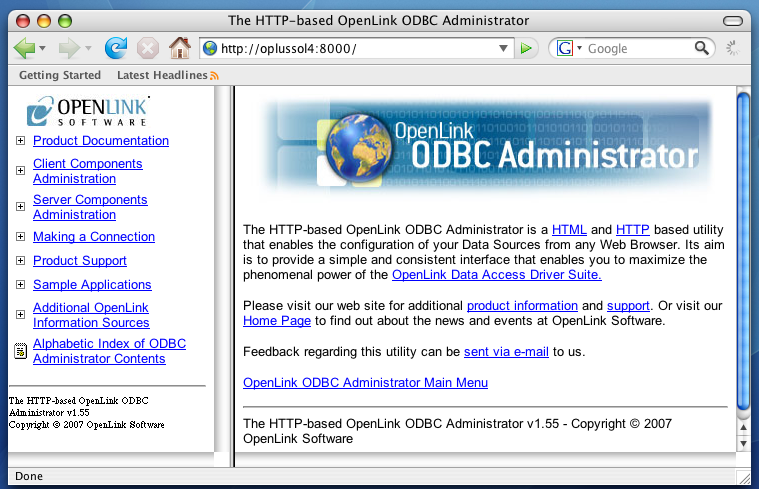This screenshot has height=489, width=759.
Task: Open the Forward history dropdown arrow
Action: pos(88,48)
